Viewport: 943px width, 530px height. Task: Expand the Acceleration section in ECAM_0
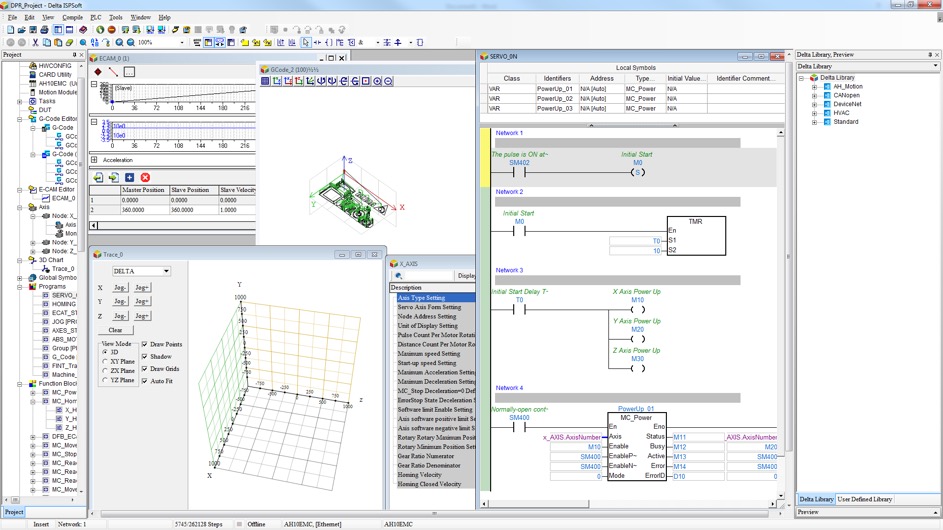pos(95,160)
